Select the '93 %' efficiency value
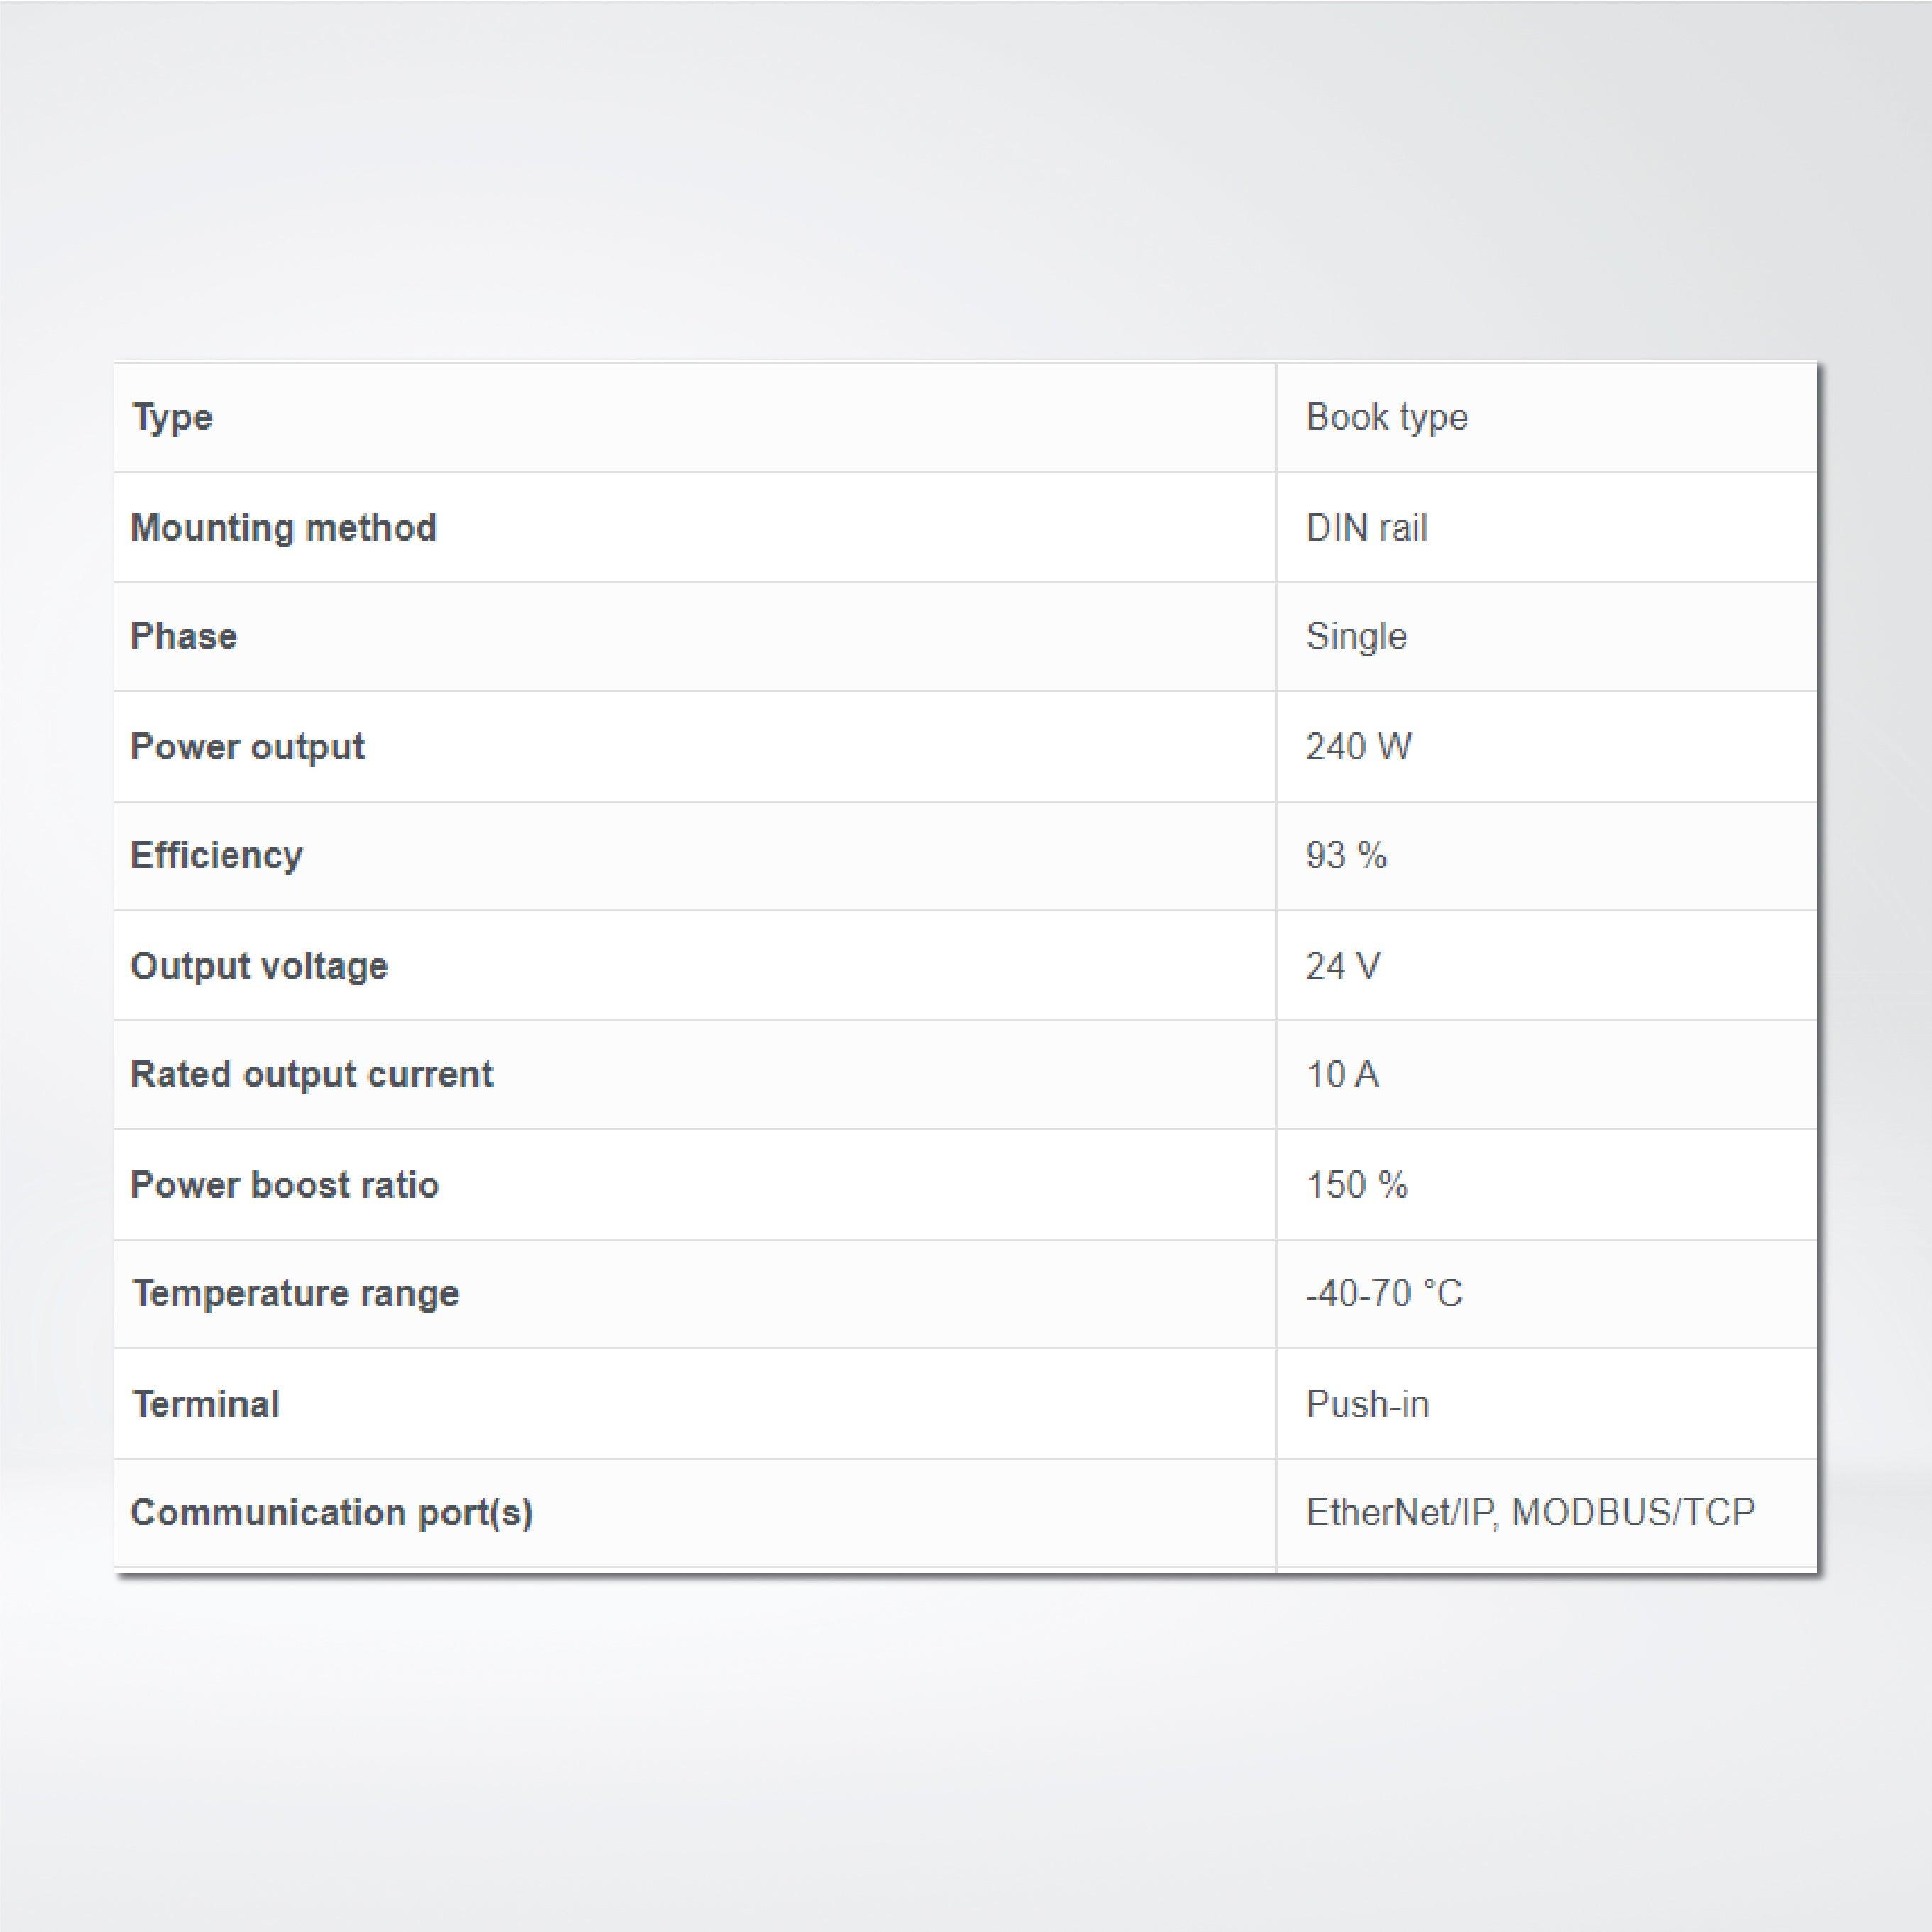 [x=1346, y=855]
